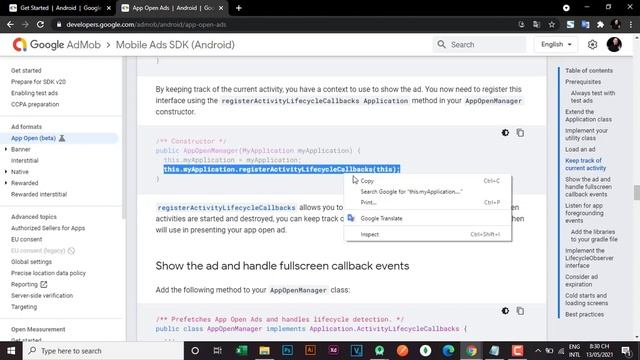Open Microsoft Edge from the taskbar

pyautogui.click(x=449, y=351)
